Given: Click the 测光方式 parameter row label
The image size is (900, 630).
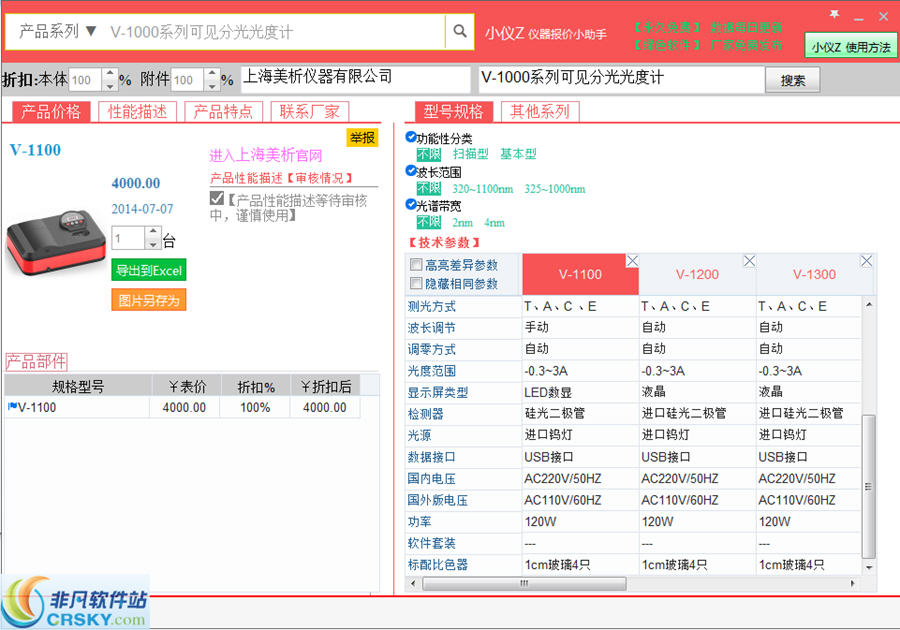Looking at the screenshot, I should pos(432,306).
